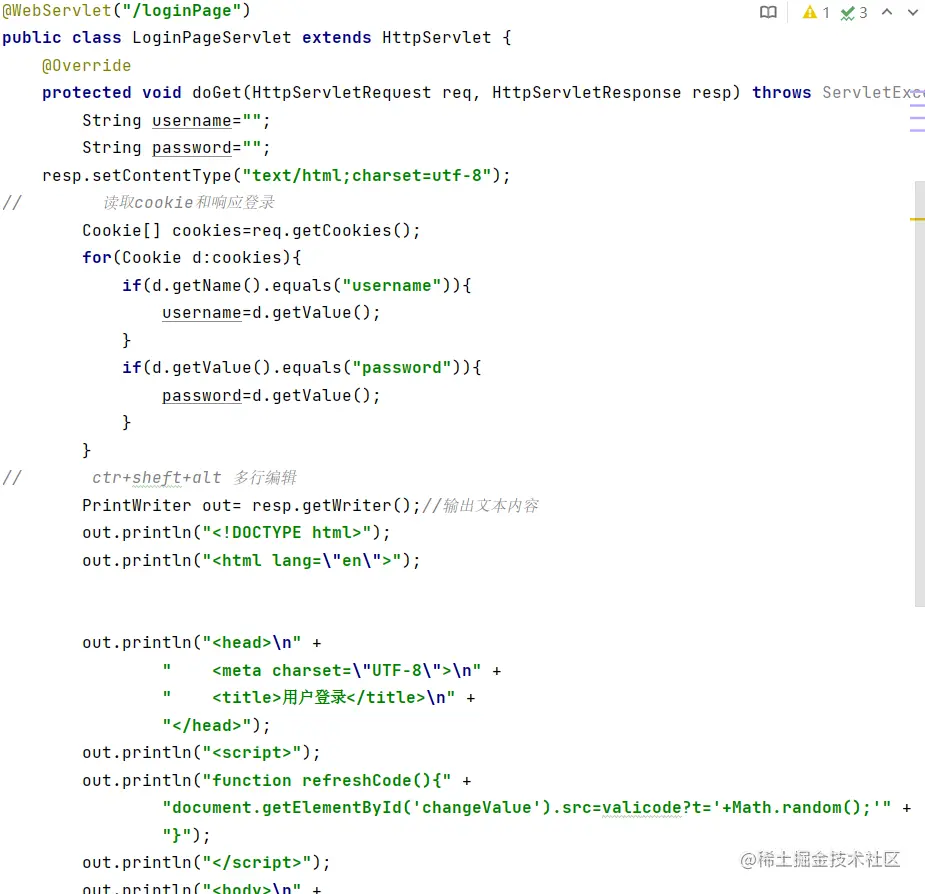Click the "<script>" println line
Viewport: 925px width, 894px height.
(201, 753)
